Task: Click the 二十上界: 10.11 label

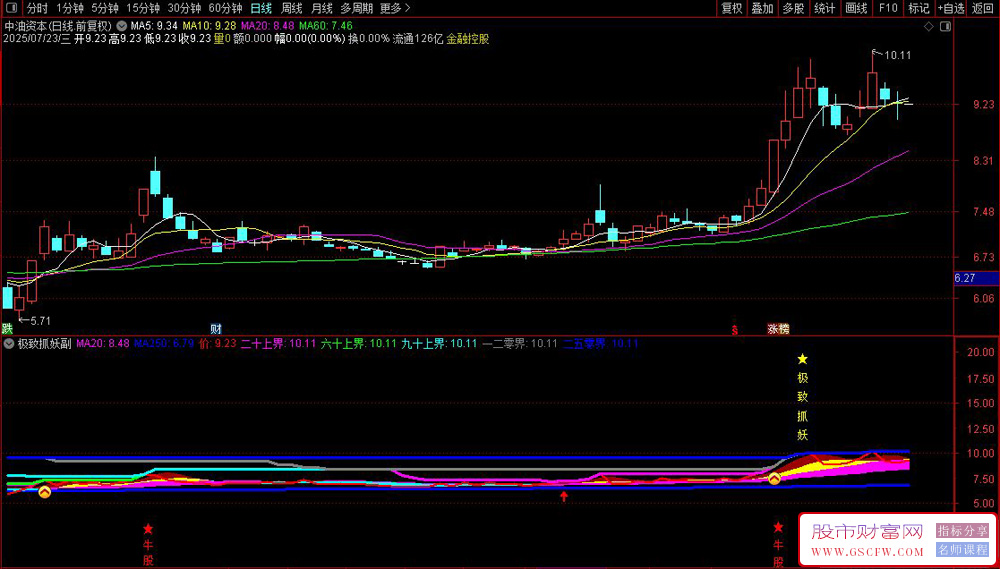Action: pos(279,343)
